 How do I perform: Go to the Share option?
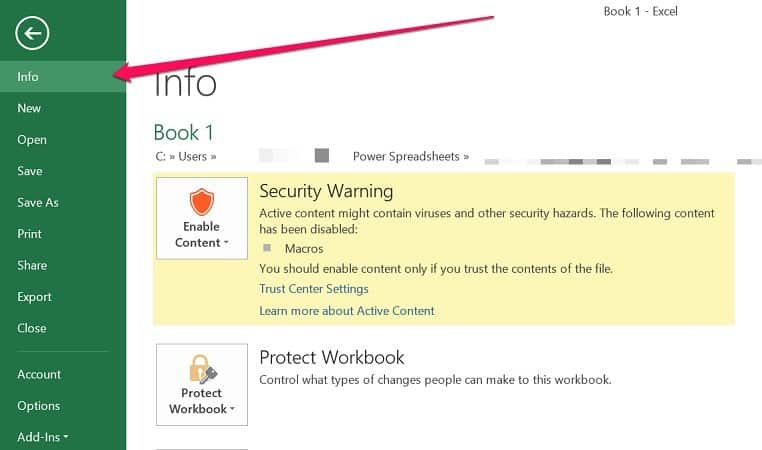pos(32,265)
